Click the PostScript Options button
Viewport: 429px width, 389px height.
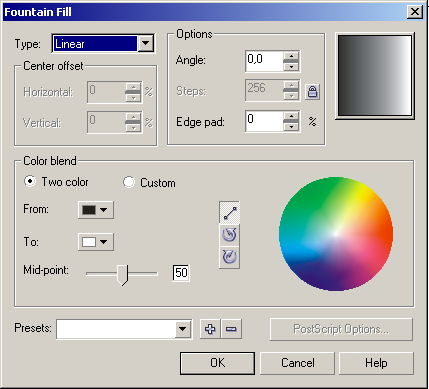tap(341, 329)
